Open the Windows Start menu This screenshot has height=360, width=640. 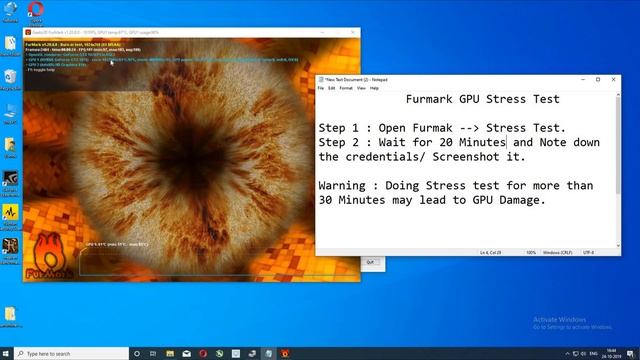[6, 353]
